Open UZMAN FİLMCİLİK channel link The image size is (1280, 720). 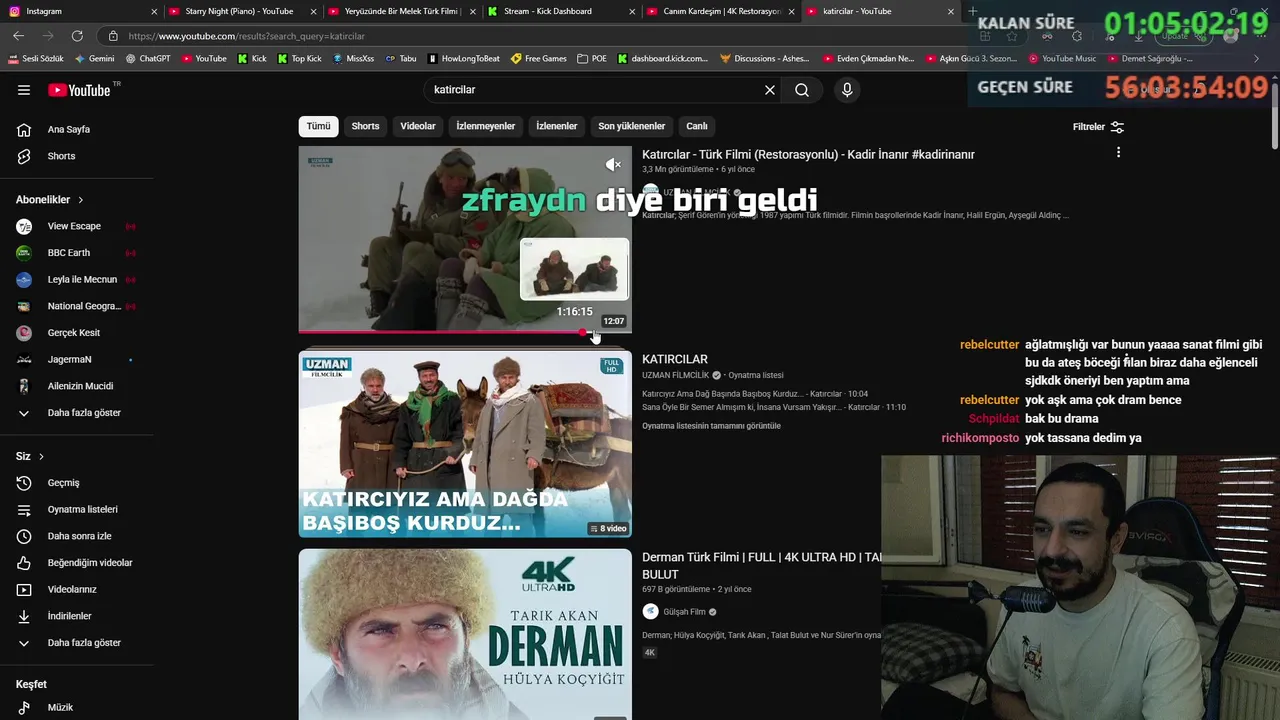[675, 375]
